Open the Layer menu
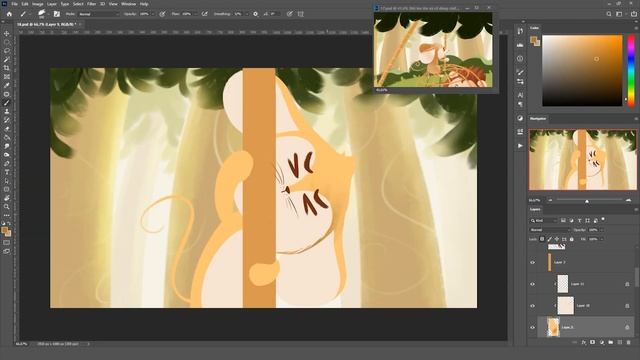Viewport: 640px width, 360px height. 52,4
